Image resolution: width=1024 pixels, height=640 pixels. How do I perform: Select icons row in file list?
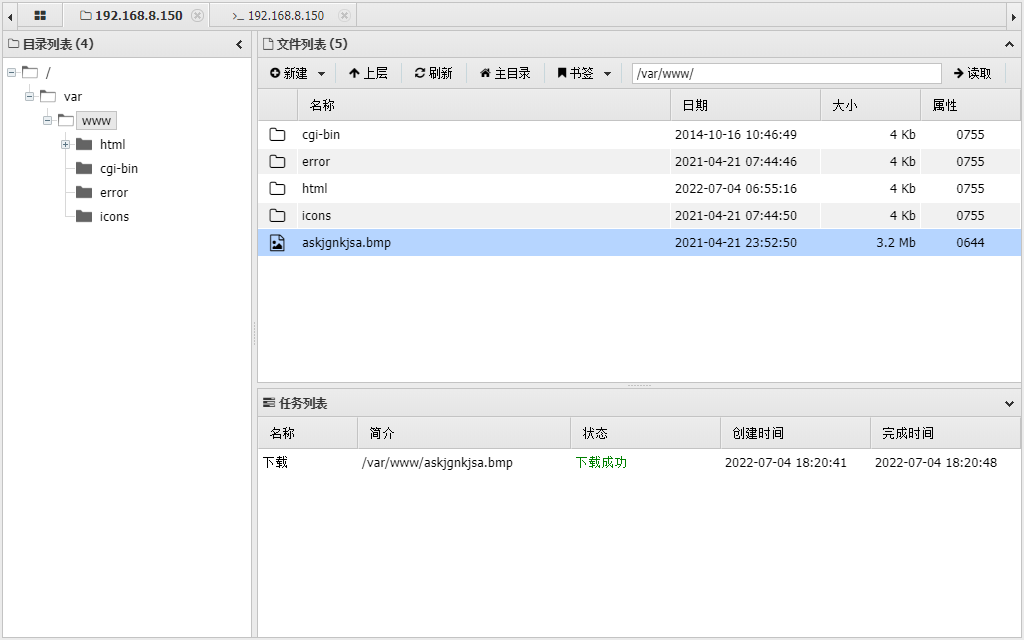click(x=639, y=216)
